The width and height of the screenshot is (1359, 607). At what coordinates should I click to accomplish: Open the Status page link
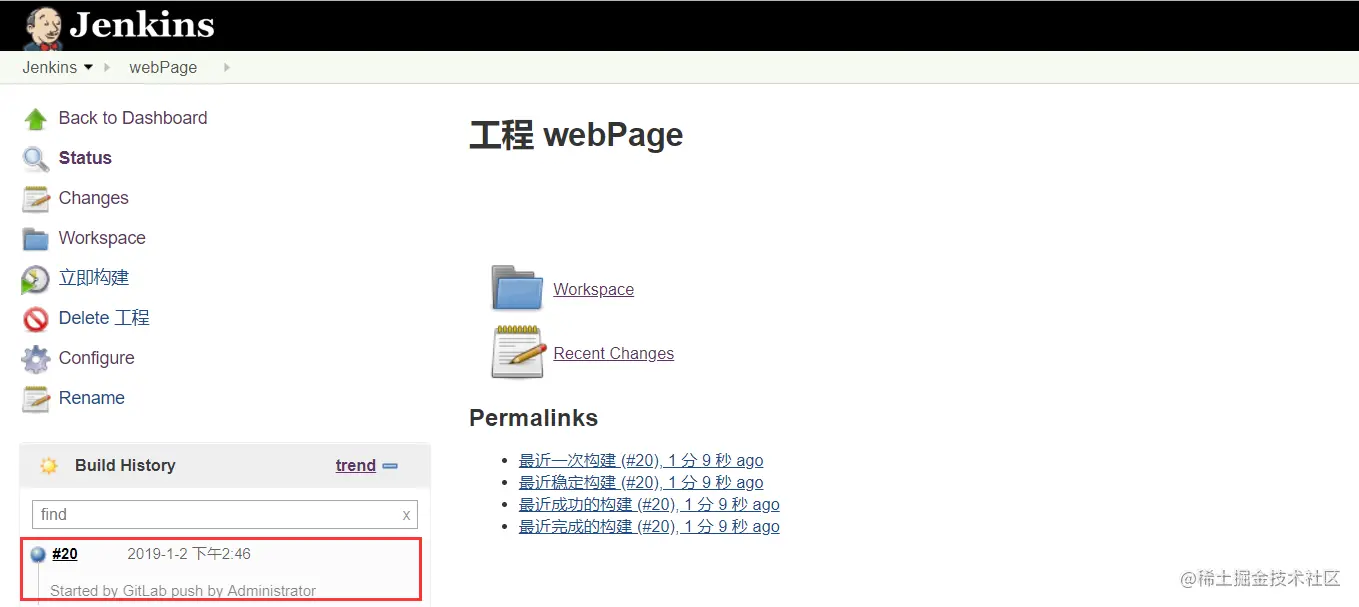tap(85, 158)
